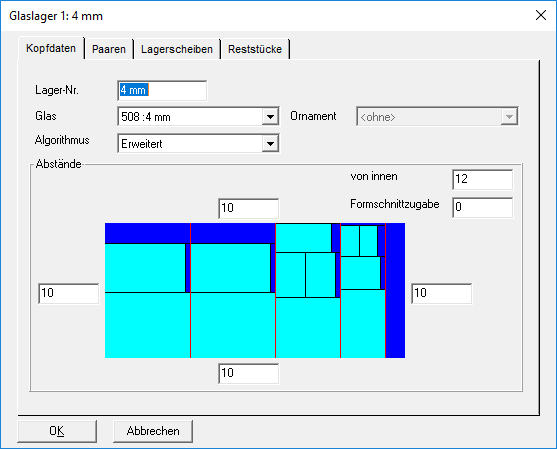The height and width of the screenshot is (449, 557).
Task: Confirm with the OK button
Action: pyautogui.click(x=57, y=431)
